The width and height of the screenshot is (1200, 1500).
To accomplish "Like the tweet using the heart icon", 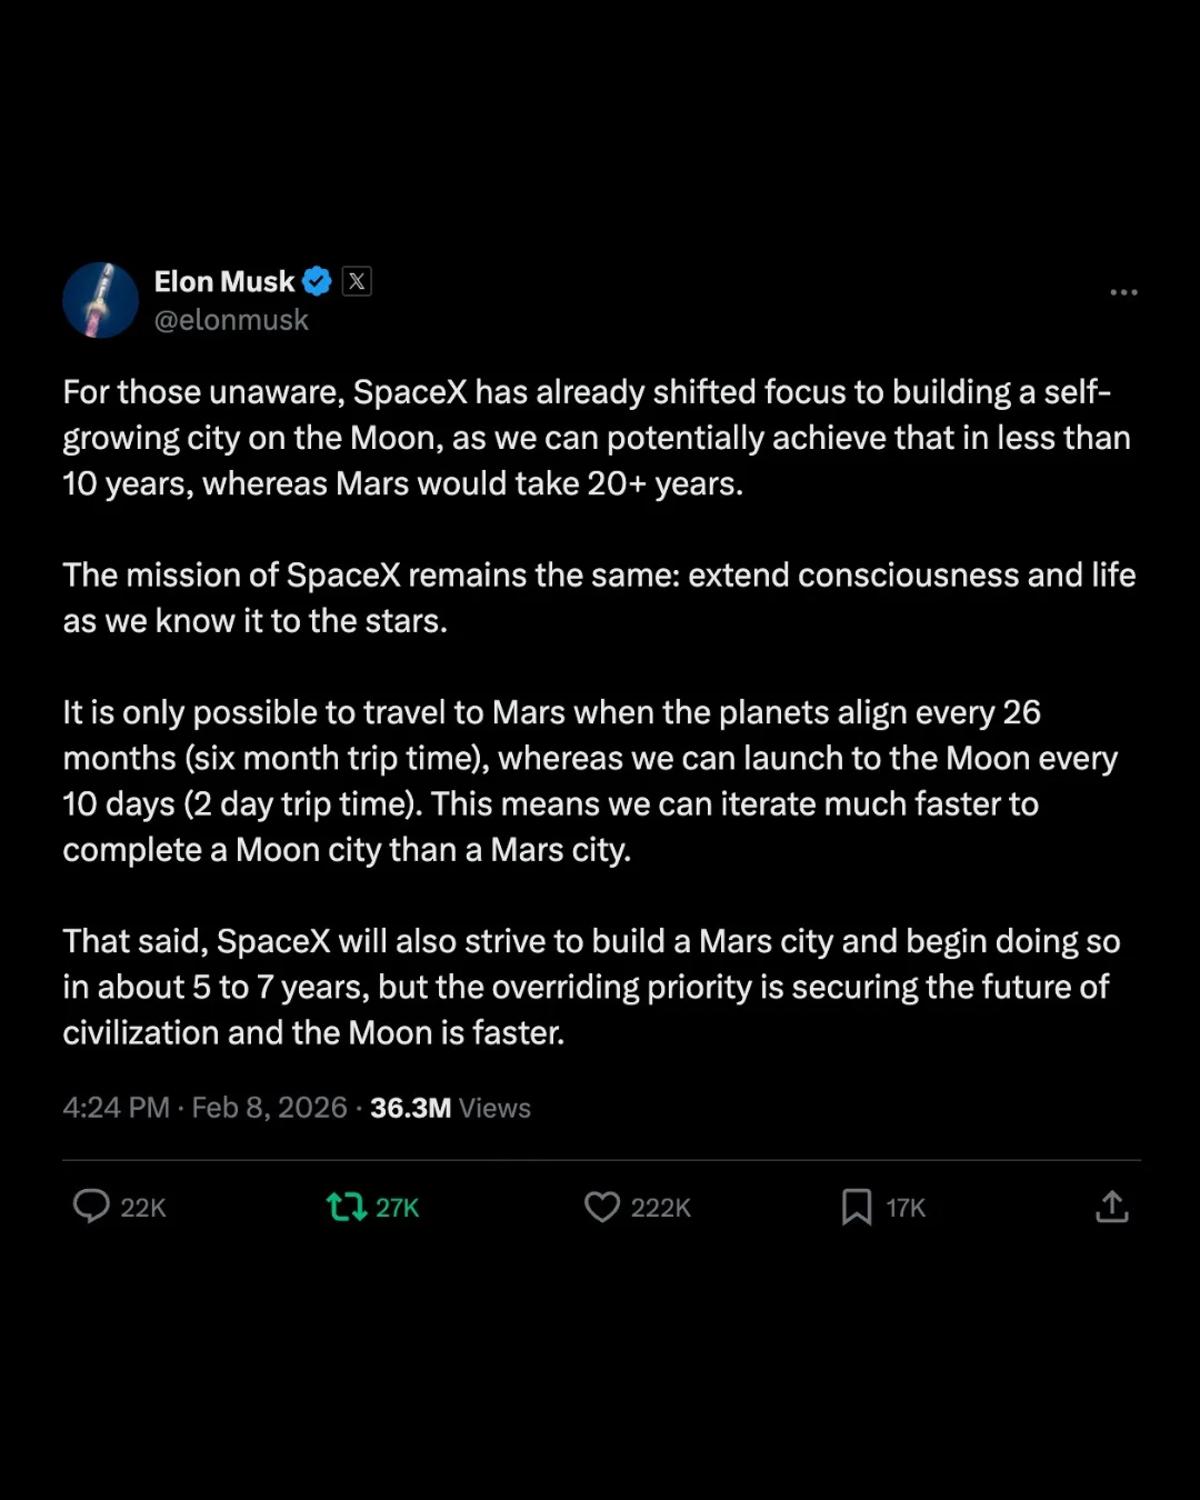I will click(603, 1207).
